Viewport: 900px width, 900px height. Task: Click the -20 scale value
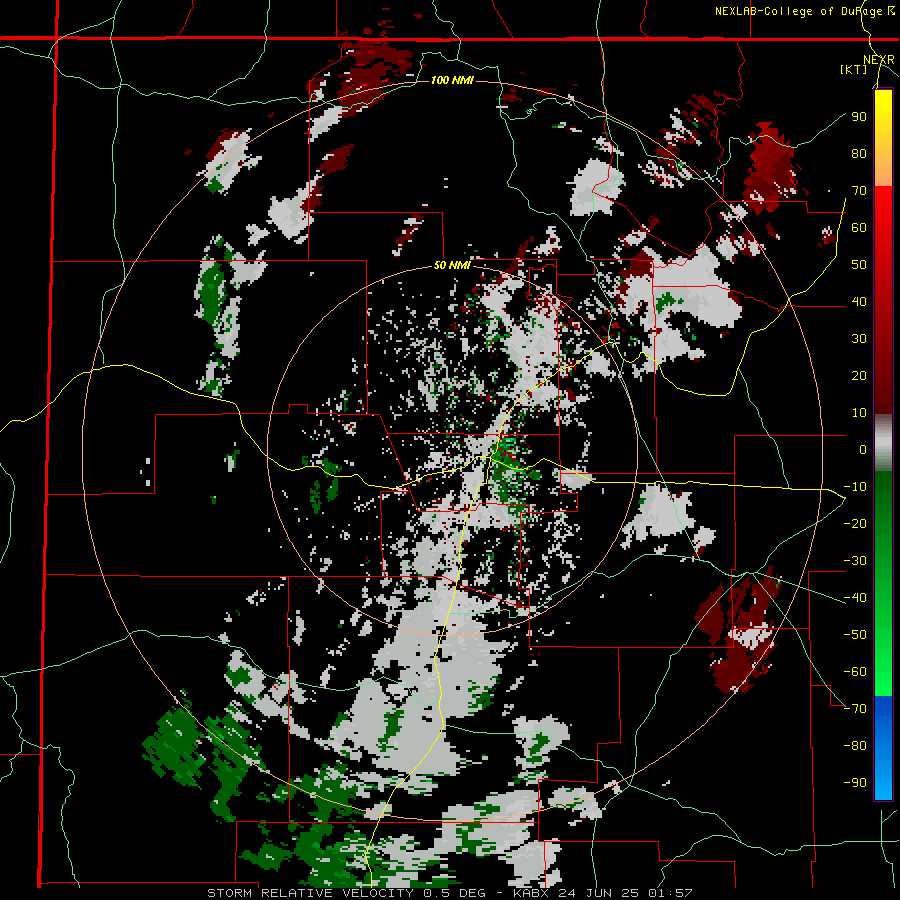pyautogui.click(x=855, y=523)
